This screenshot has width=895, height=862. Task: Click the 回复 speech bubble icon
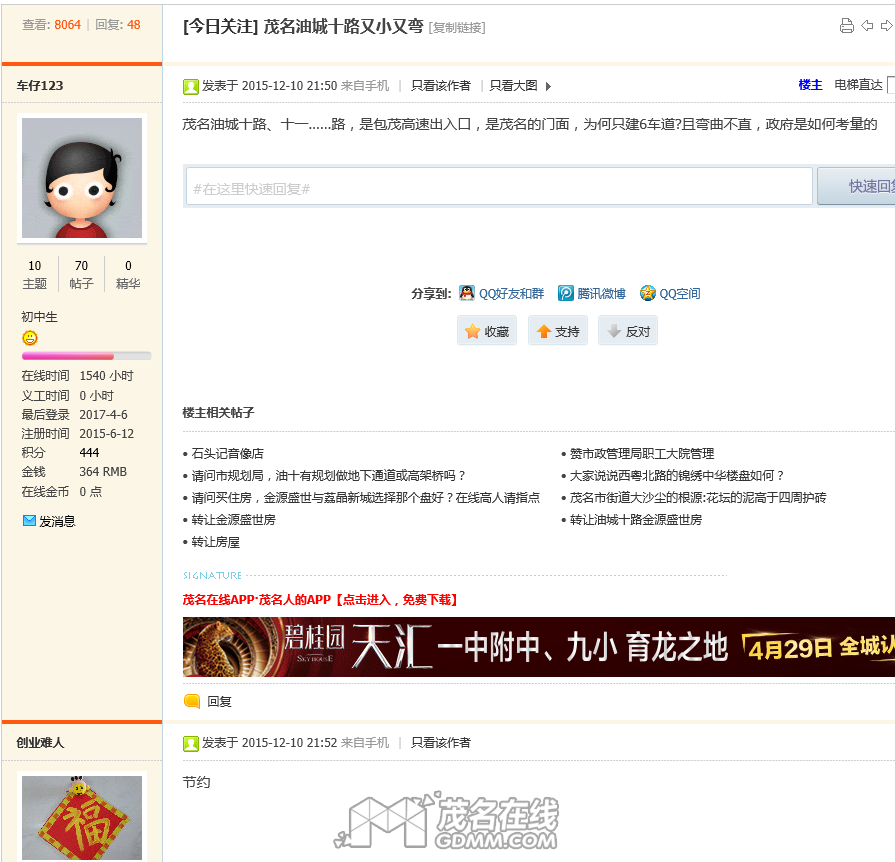click(192, 701)
